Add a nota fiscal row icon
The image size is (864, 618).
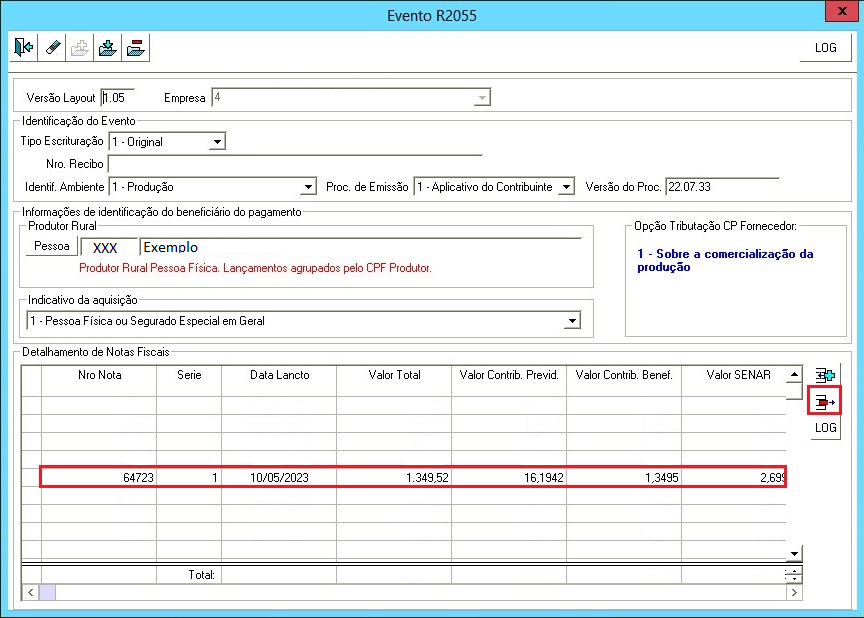click(x=825, y=376)
